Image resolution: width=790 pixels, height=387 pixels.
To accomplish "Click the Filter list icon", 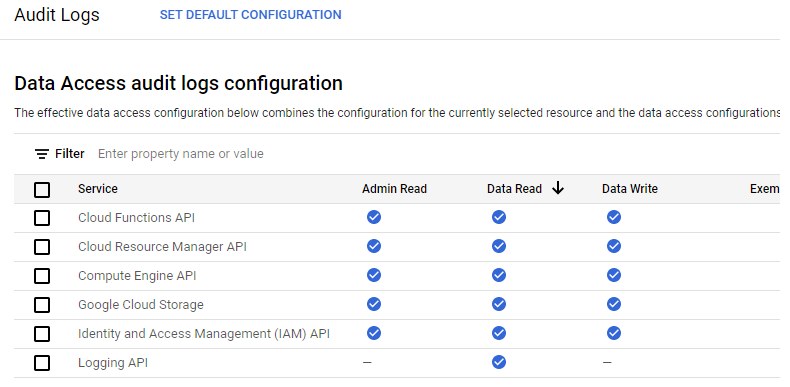I will coord(42,154).
